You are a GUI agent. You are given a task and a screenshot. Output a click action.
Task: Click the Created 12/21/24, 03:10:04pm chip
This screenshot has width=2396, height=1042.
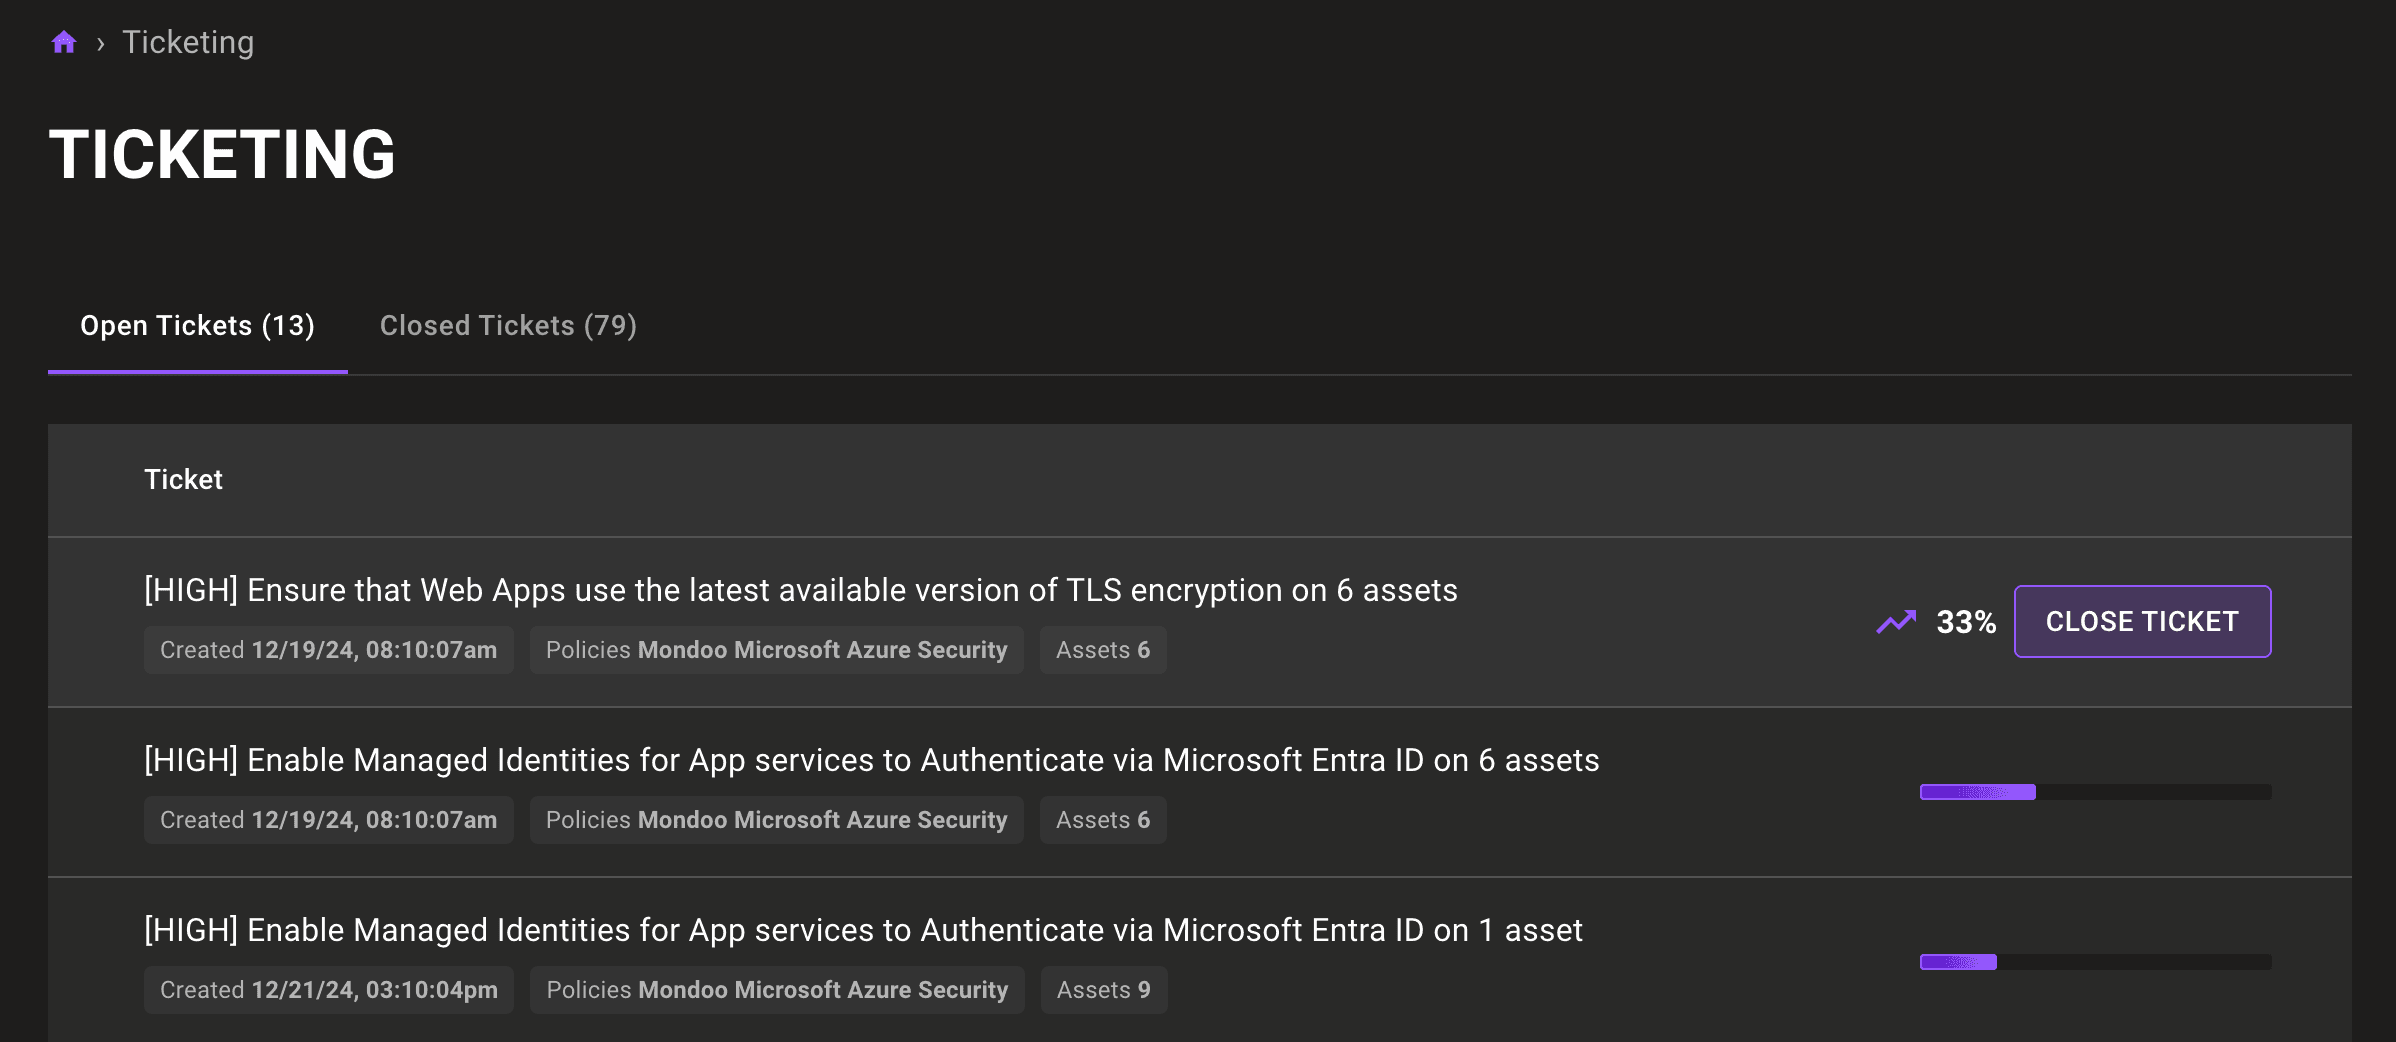pos(328,990)
